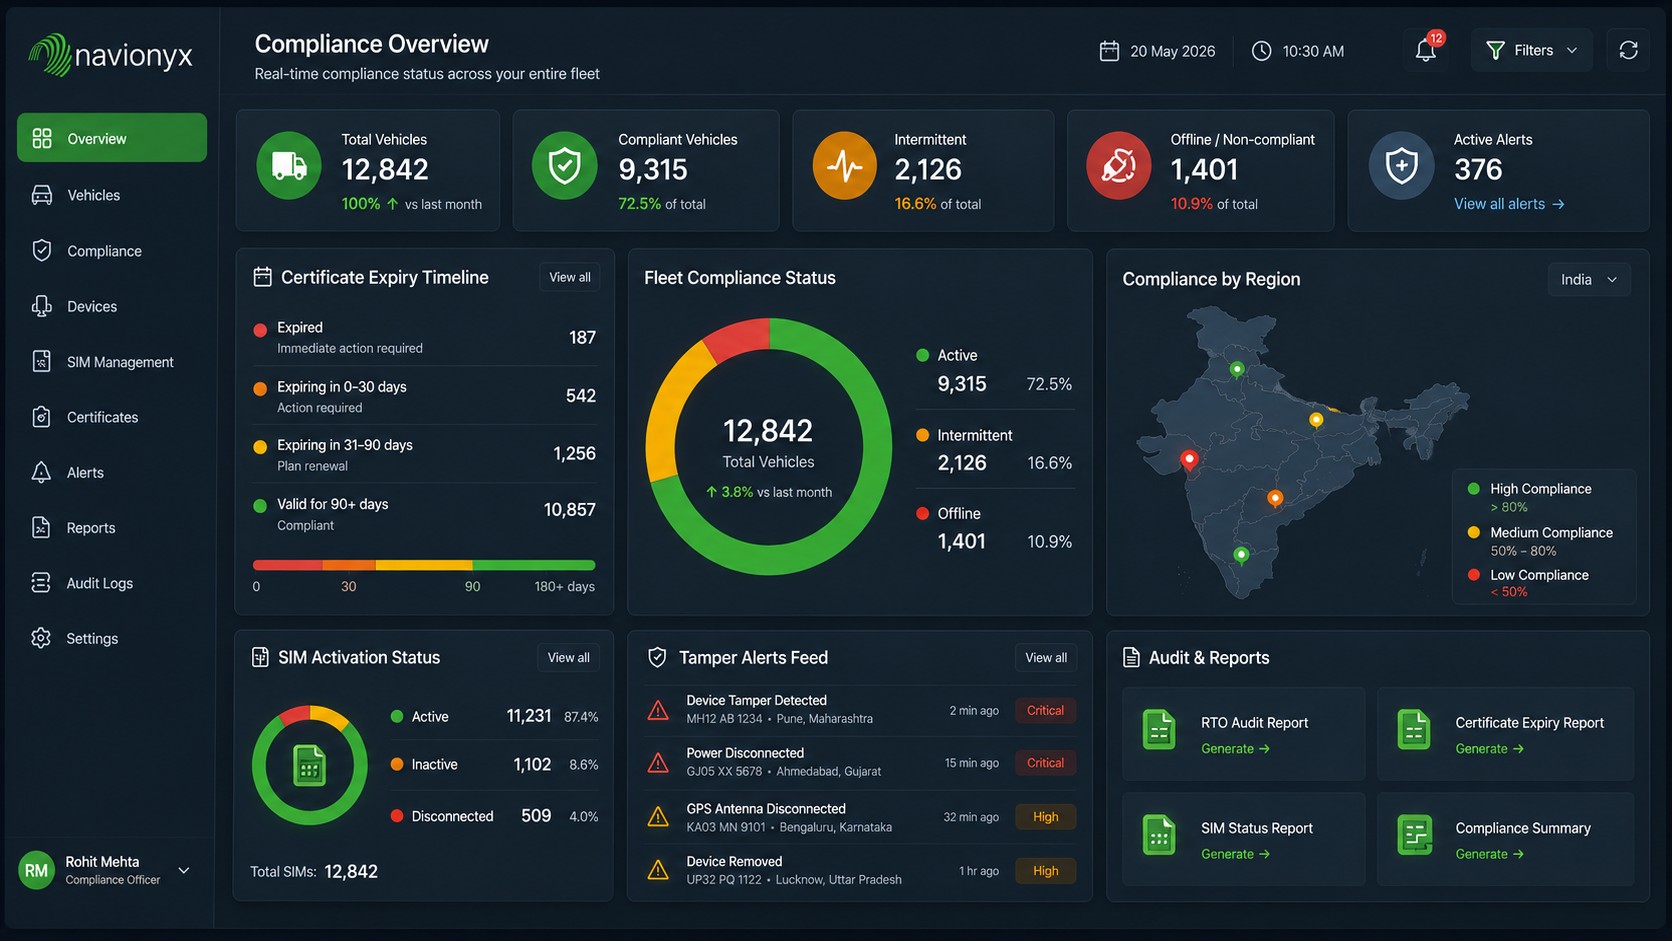Click the SIM card icon in the SIM donut
This screenshot has height=941, width=1672.
[309, 766]
